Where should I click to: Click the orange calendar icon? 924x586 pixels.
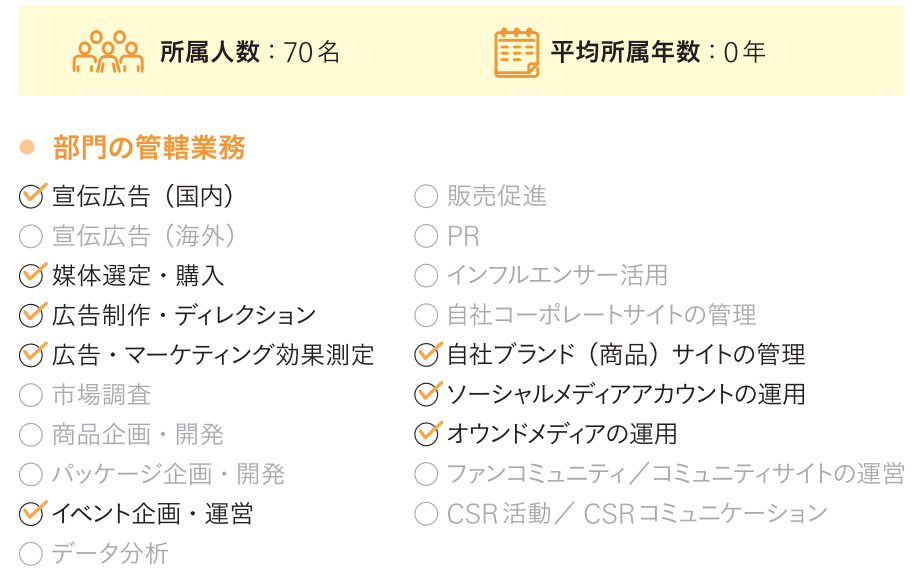(516, 52)
